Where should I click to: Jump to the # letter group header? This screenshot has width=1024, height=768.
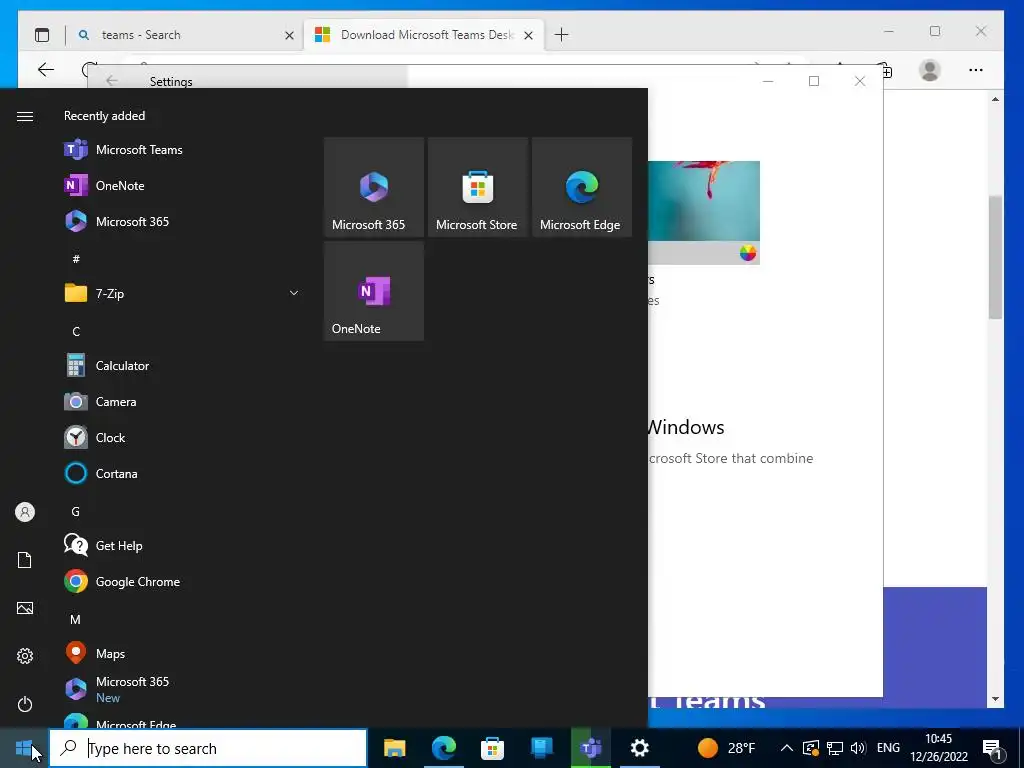point(76,259)
